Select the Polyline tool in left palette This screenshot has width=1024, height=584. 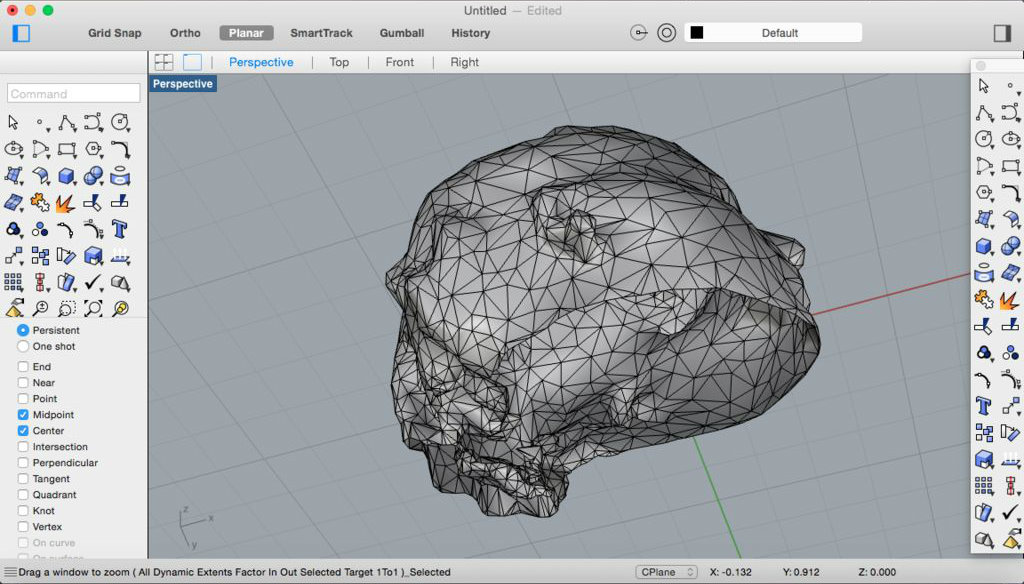coord(67,122)
